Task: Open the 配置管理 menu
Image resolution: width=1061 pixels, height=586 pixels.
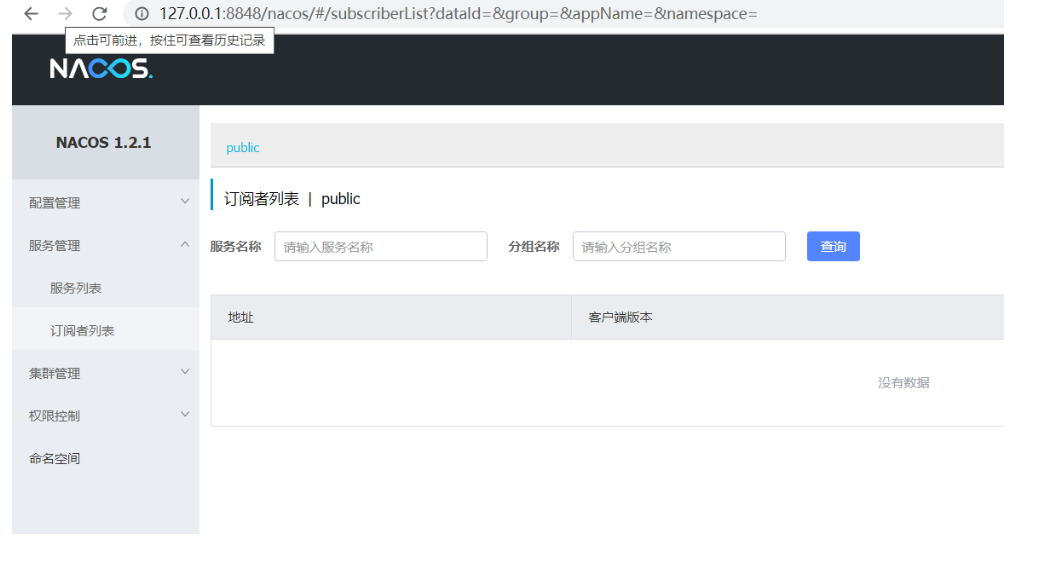Action: [x=106, y=202]
